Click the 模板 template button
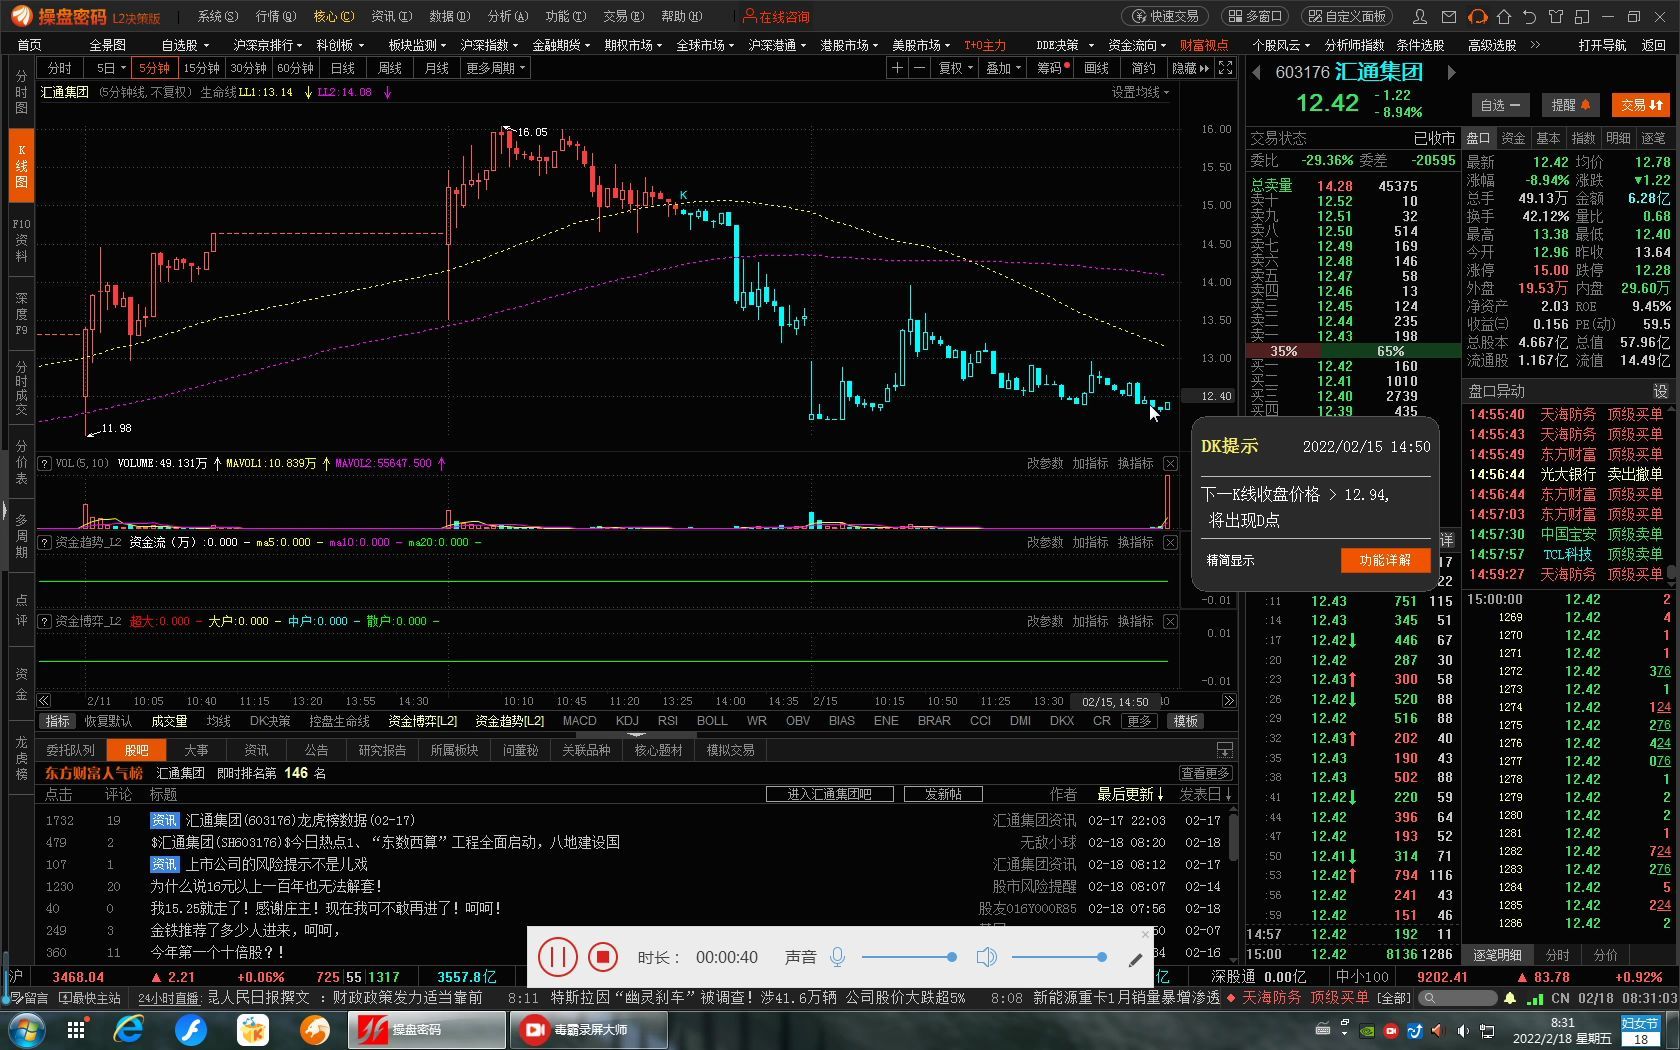This screenshot has height=1050, width=1680. pos(1186,721)
